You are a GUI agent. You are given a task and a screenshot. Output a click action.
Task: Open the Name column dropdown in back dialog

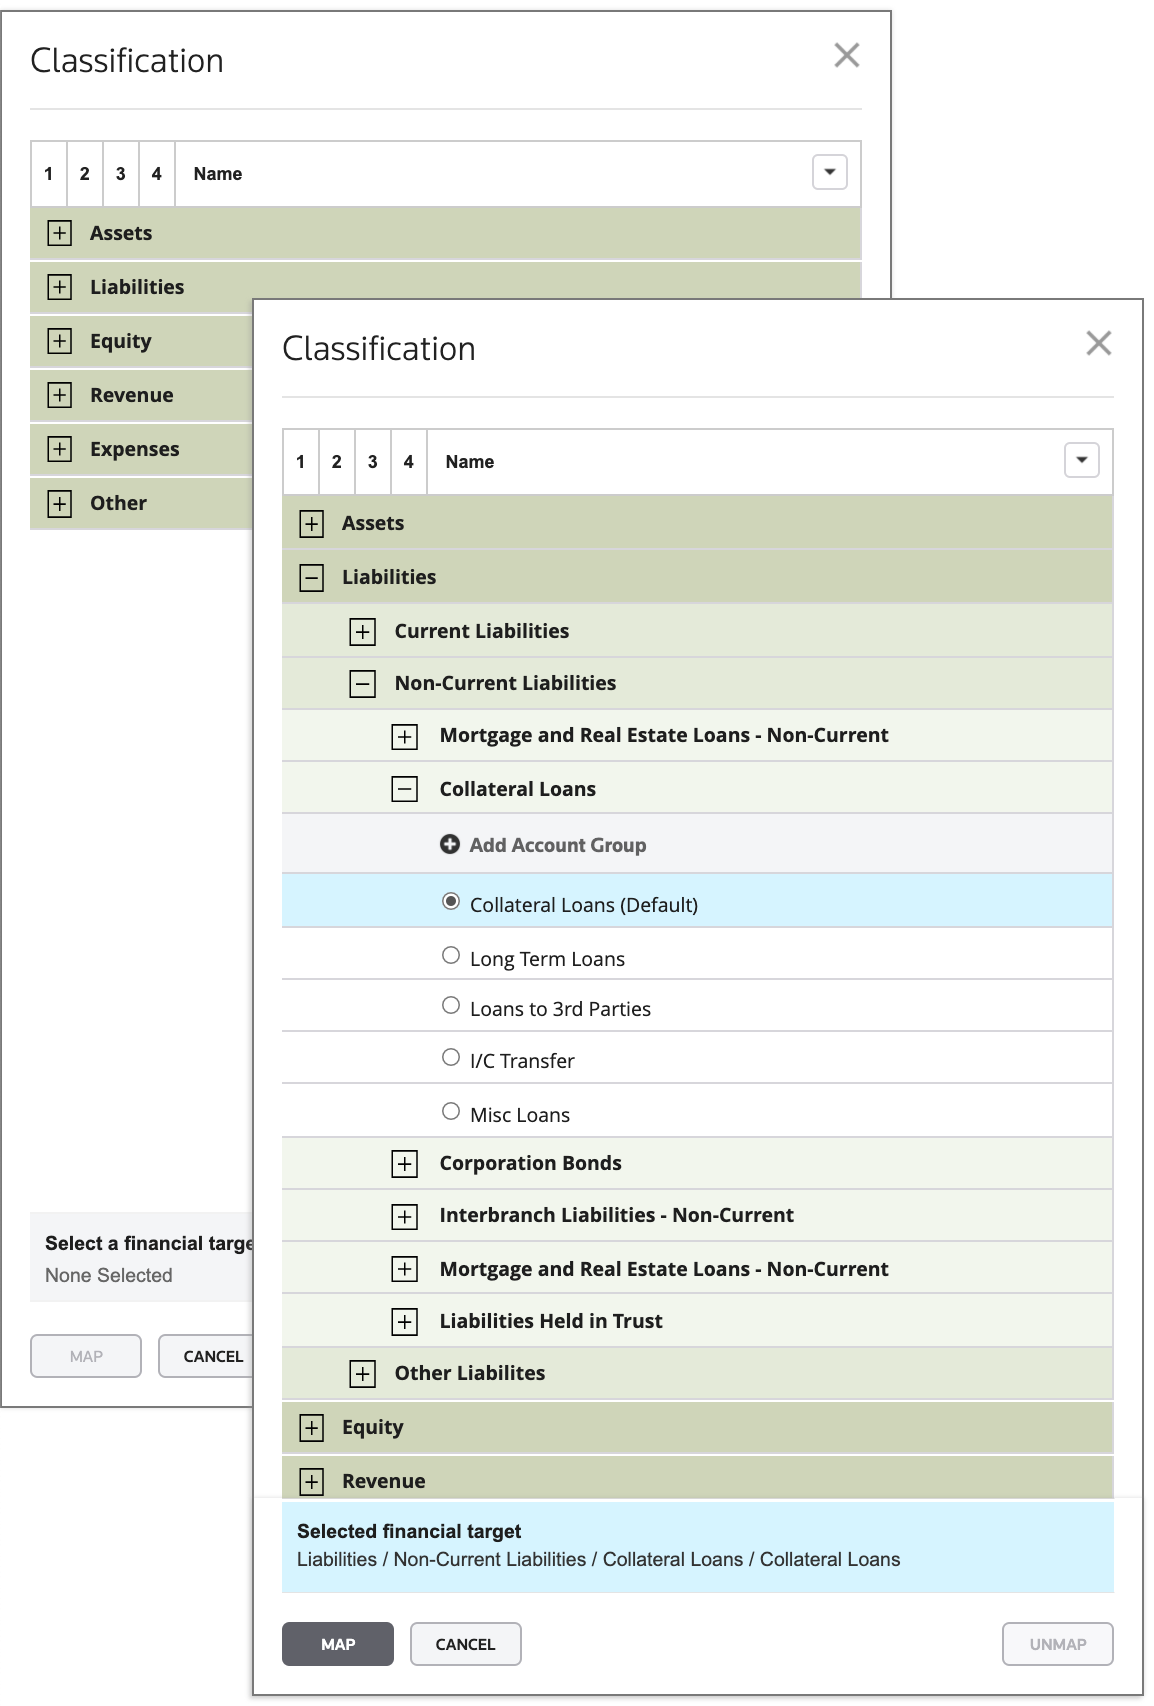click(830, 172)
